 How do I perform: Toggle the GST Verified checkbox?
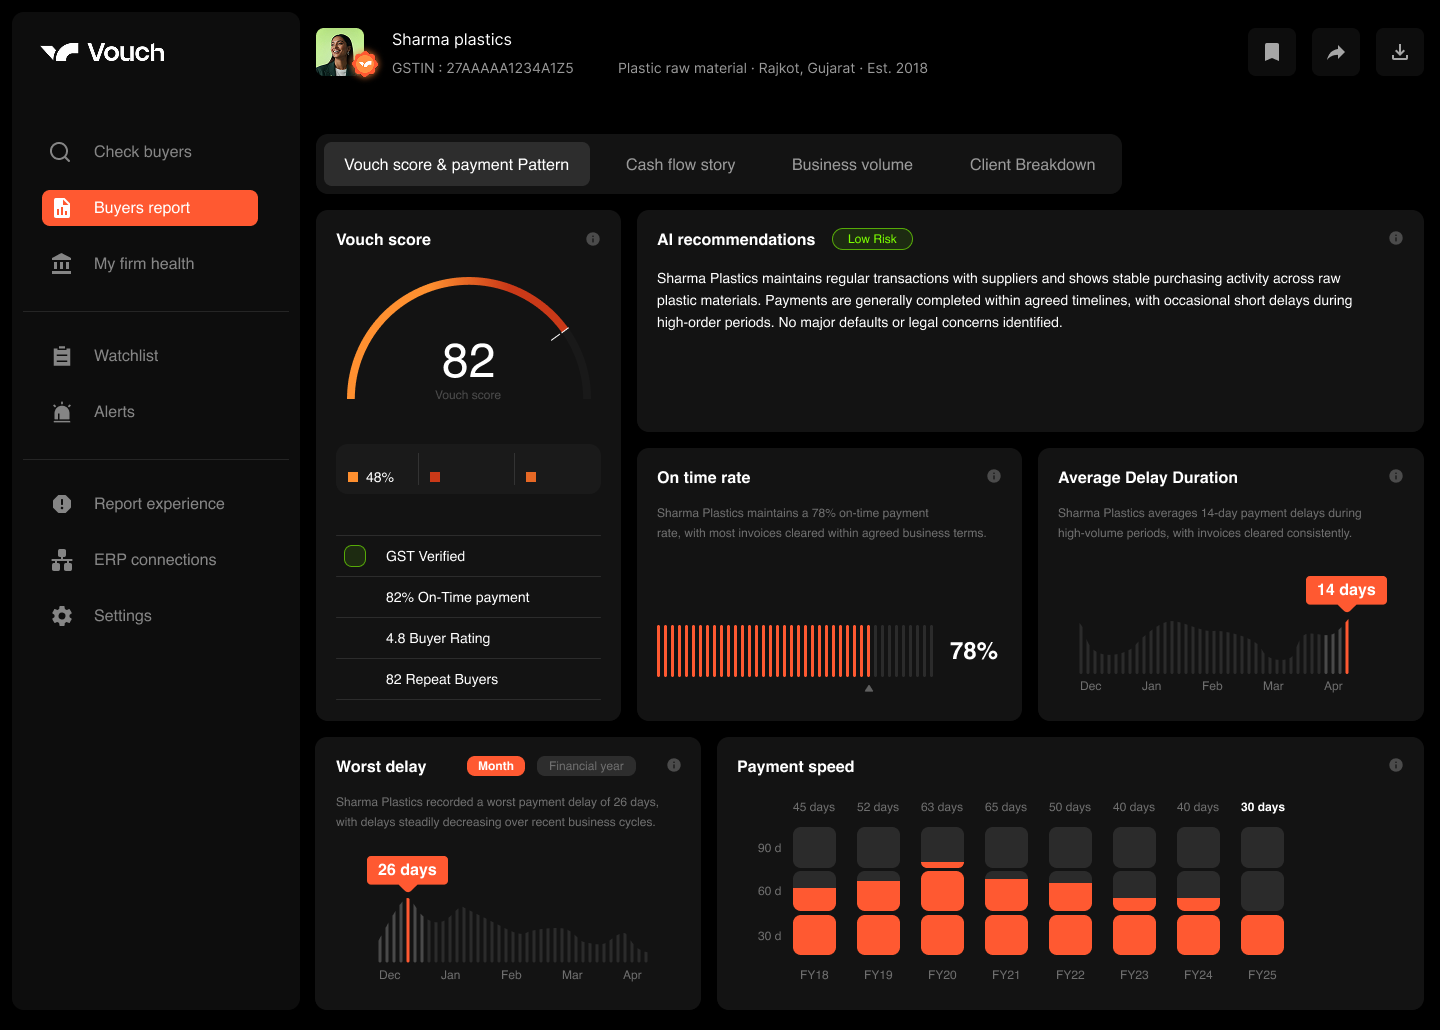pos(355,556)
